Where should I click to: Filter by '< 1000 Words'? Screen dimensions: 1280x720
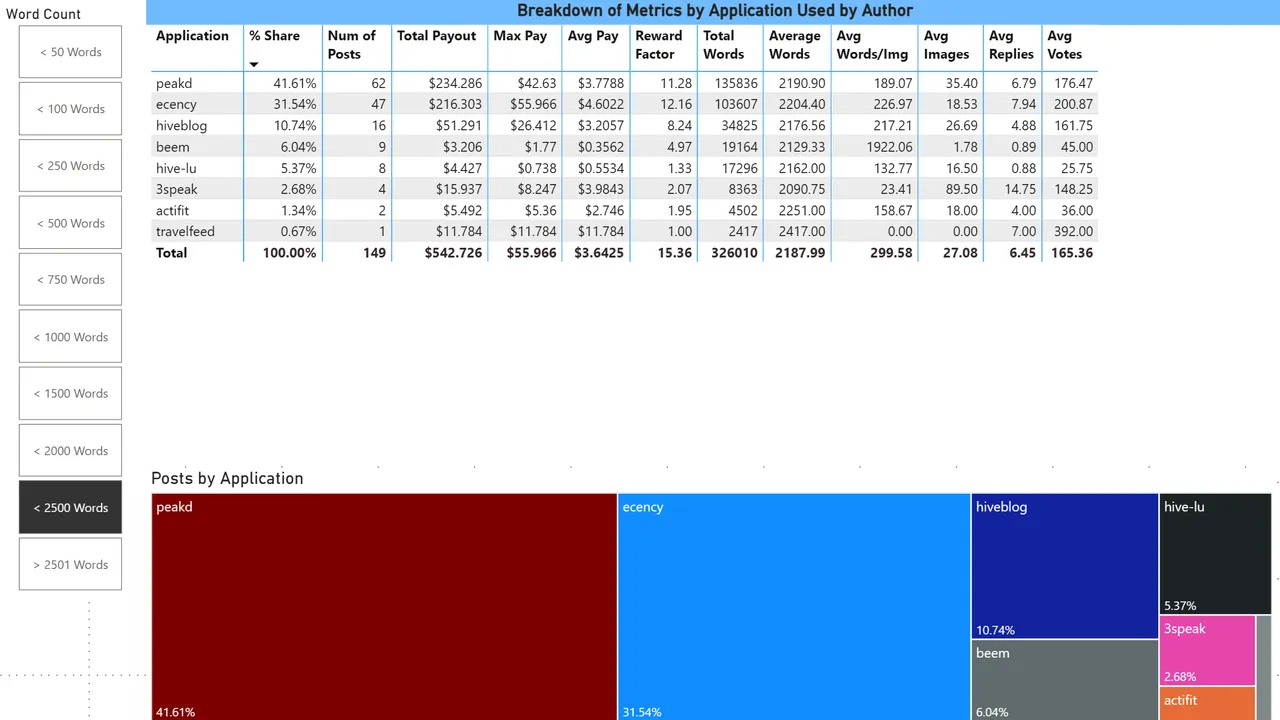click(70, 337)
